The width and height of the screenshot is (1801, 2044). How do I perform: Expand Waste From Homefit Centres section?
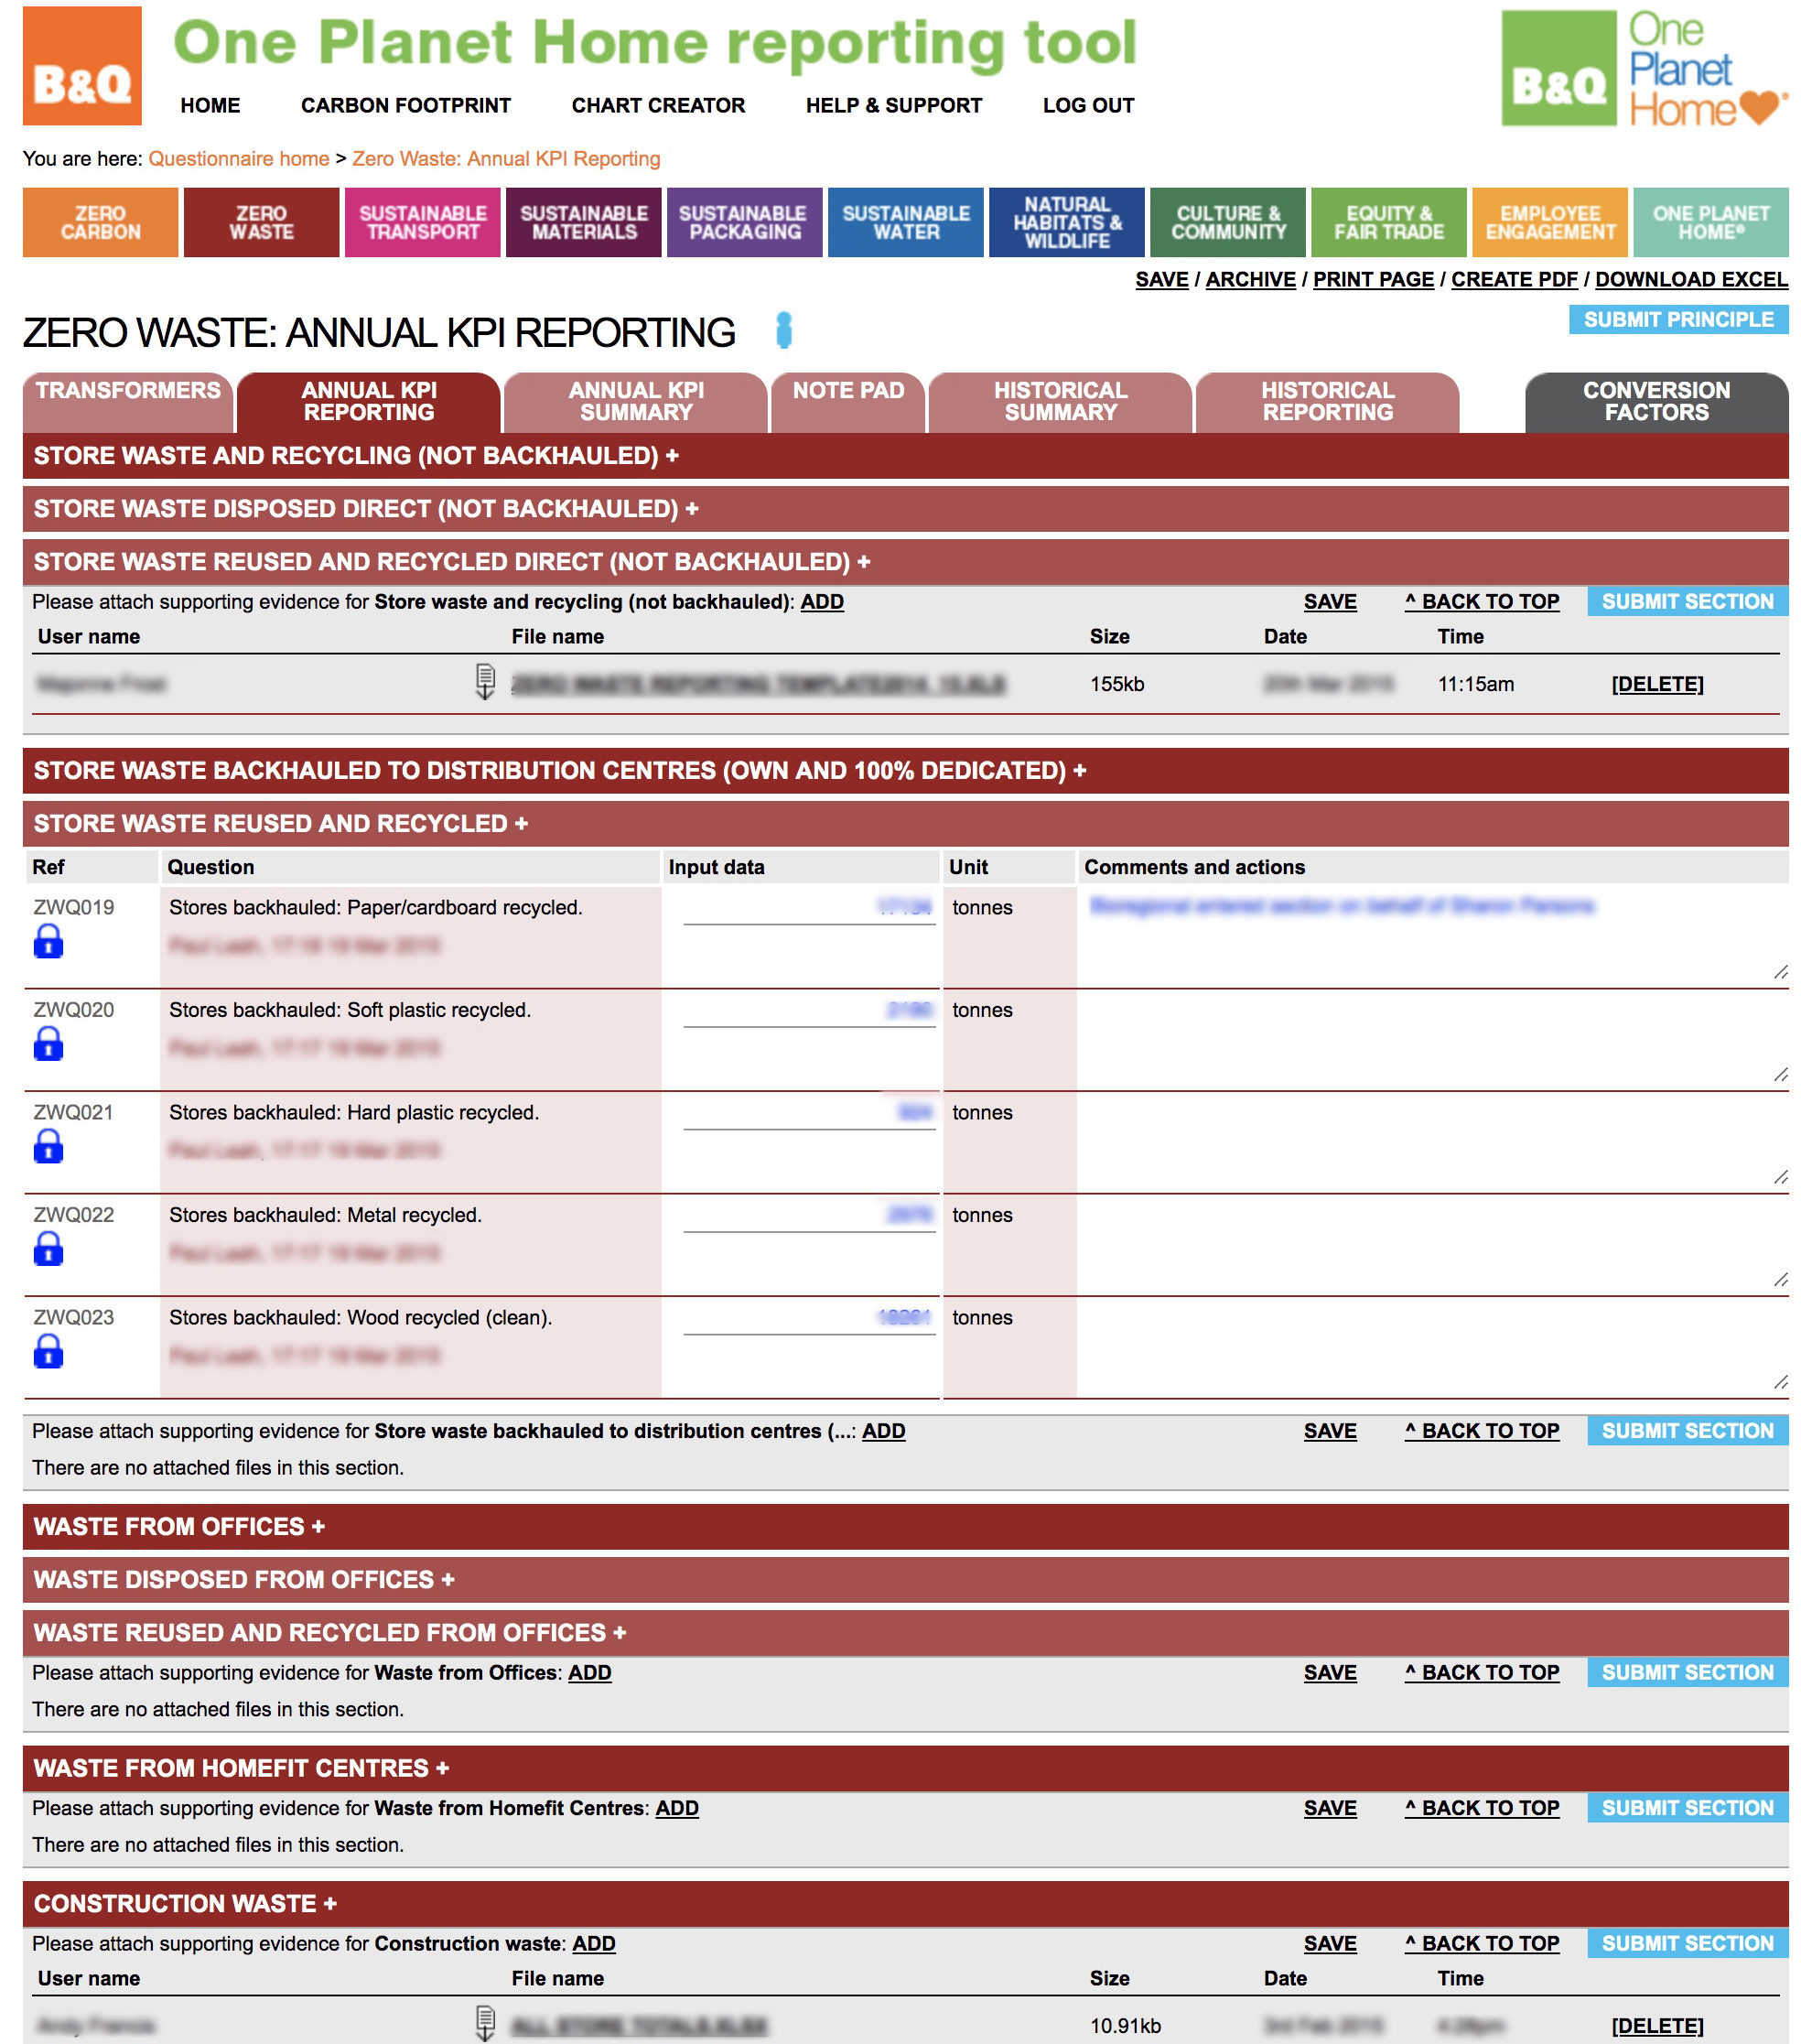pyautogui.click(x=905, y=1768)
